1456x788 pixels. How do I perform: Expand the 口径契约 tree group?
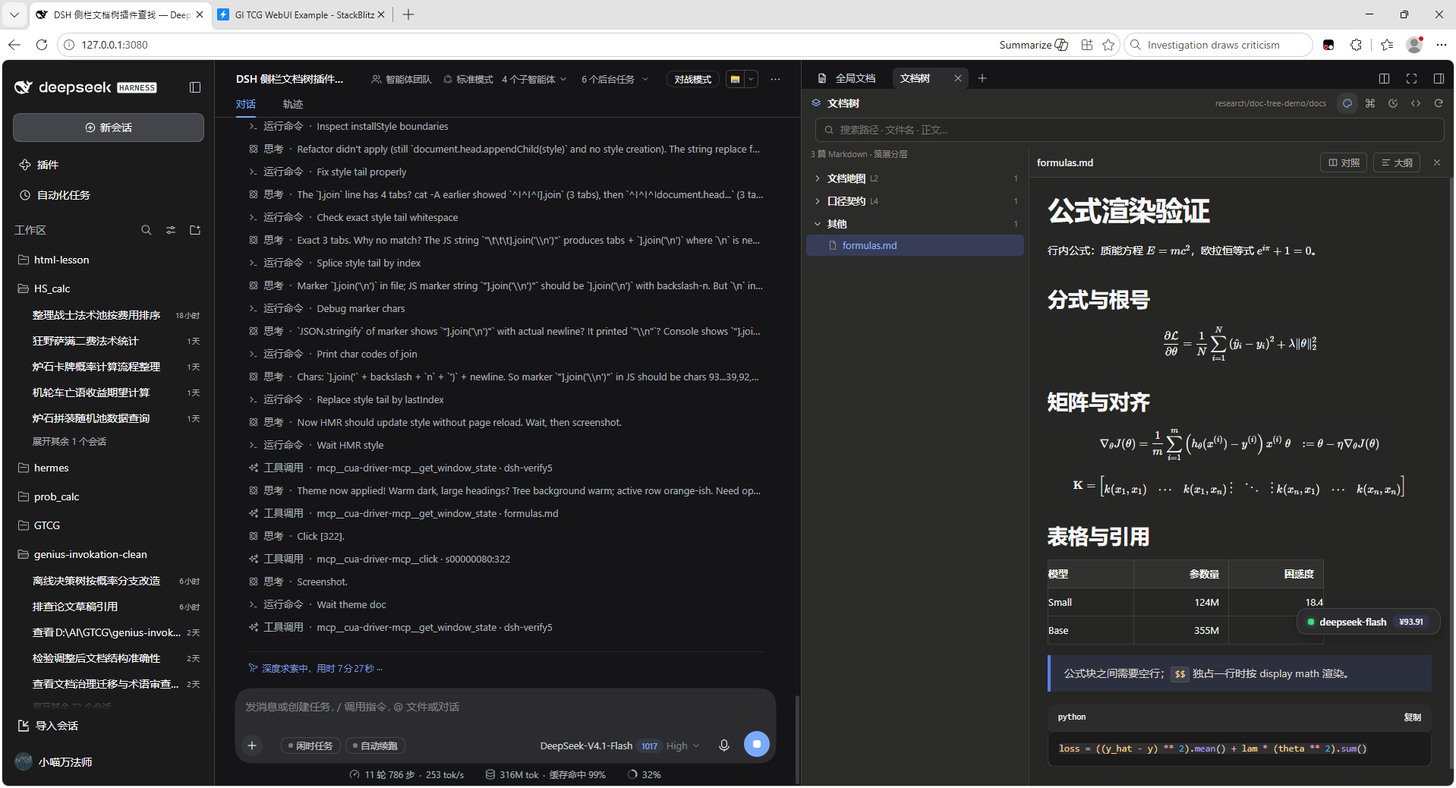pyautogui.click(x=915, y=201)
